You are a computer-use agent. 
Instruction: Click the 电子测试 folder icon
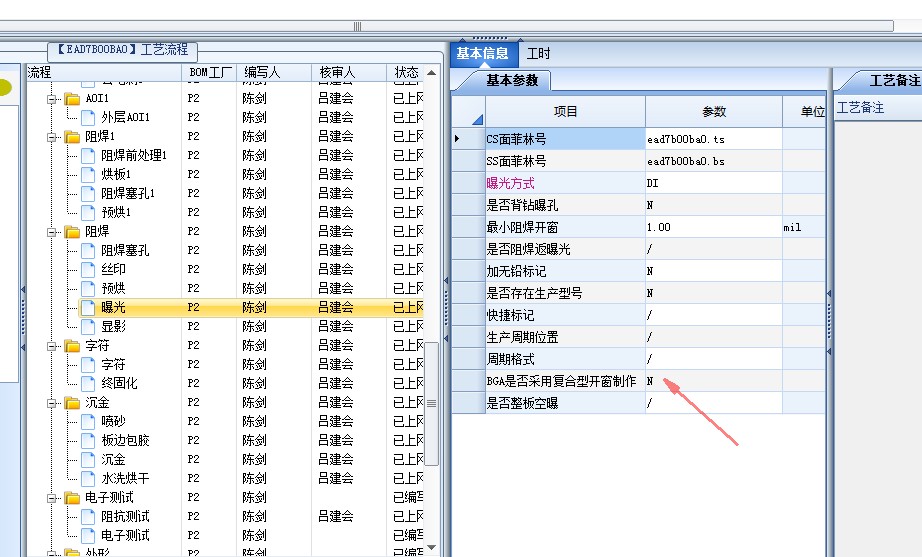72,498
